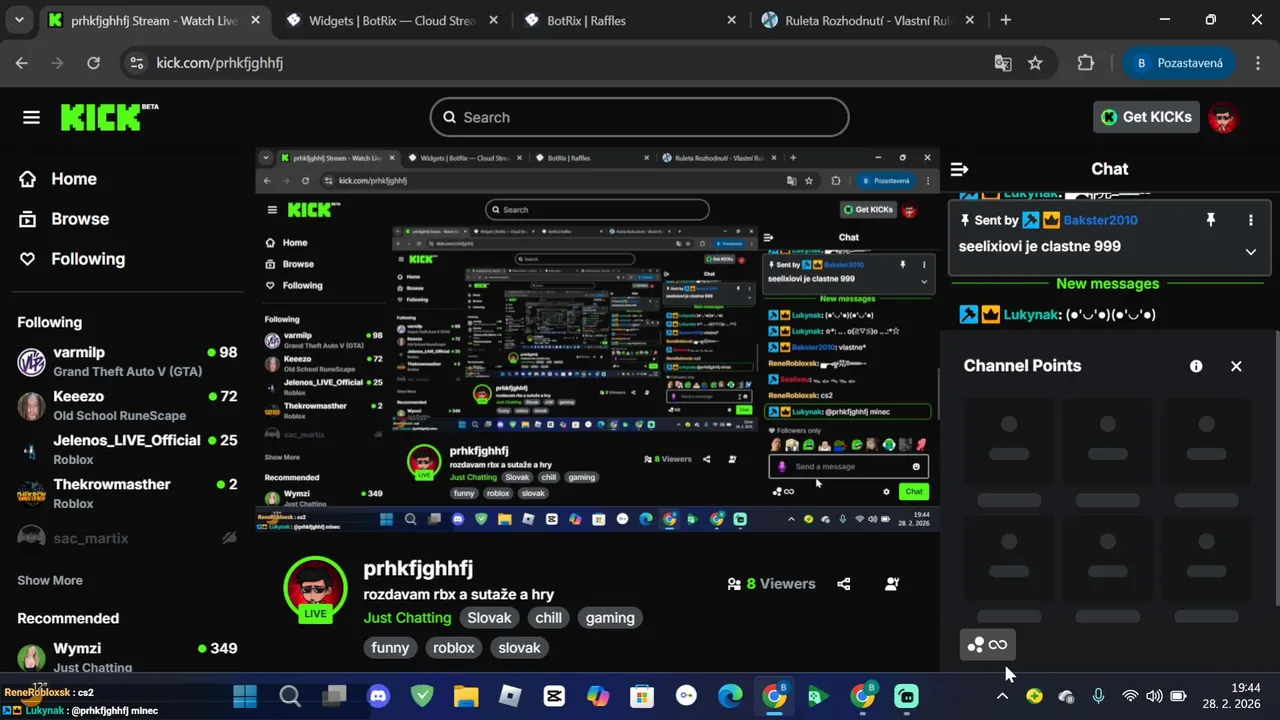Open Browse in Kick sidebar
Screen dimensions: 1280x720
[x=65, y=219]
